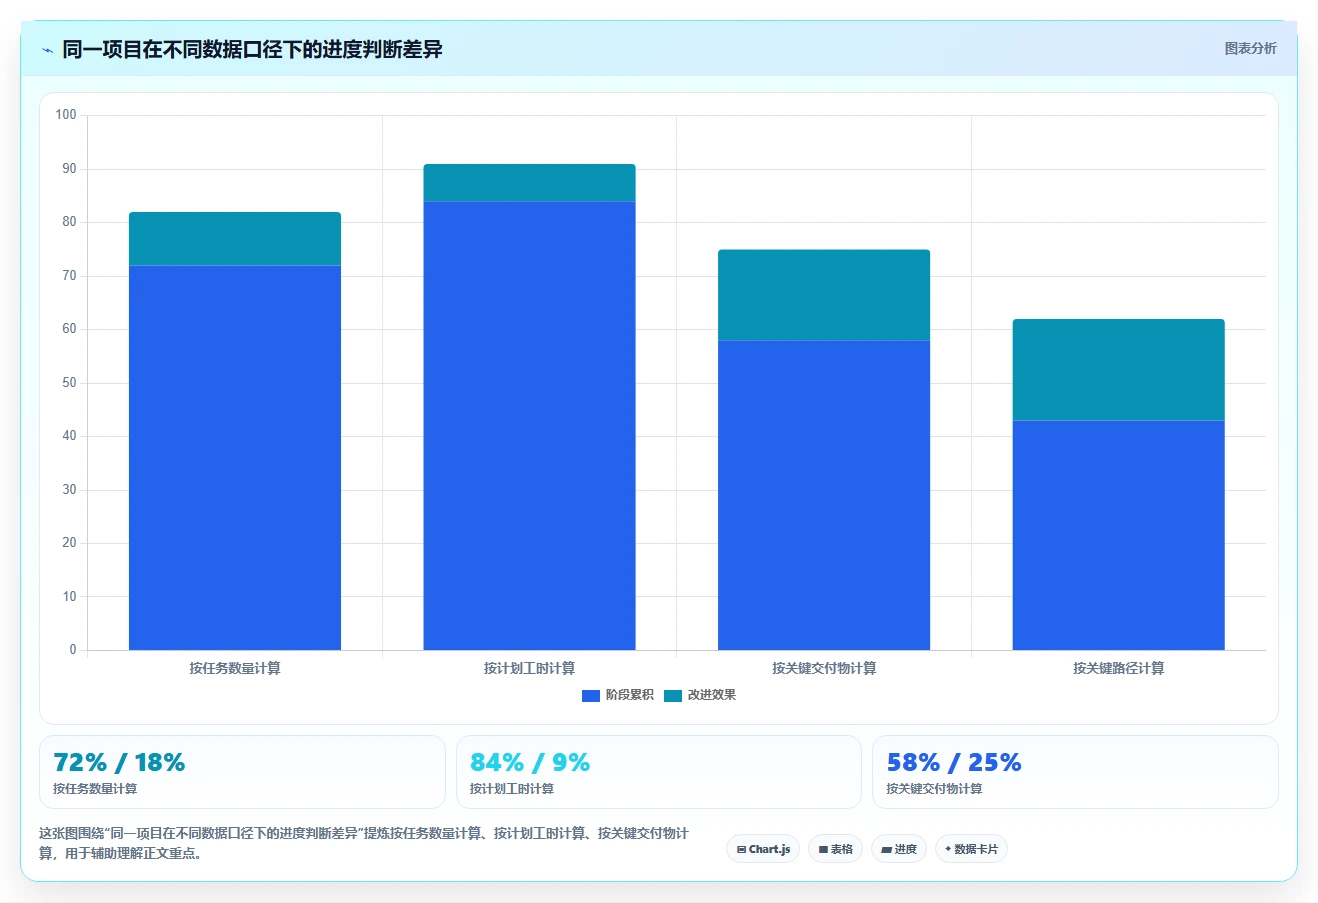Click the chart title 同一项目在不同数据口径下的进度判断差异
The image size is (1318, 903).
[252, 49]
